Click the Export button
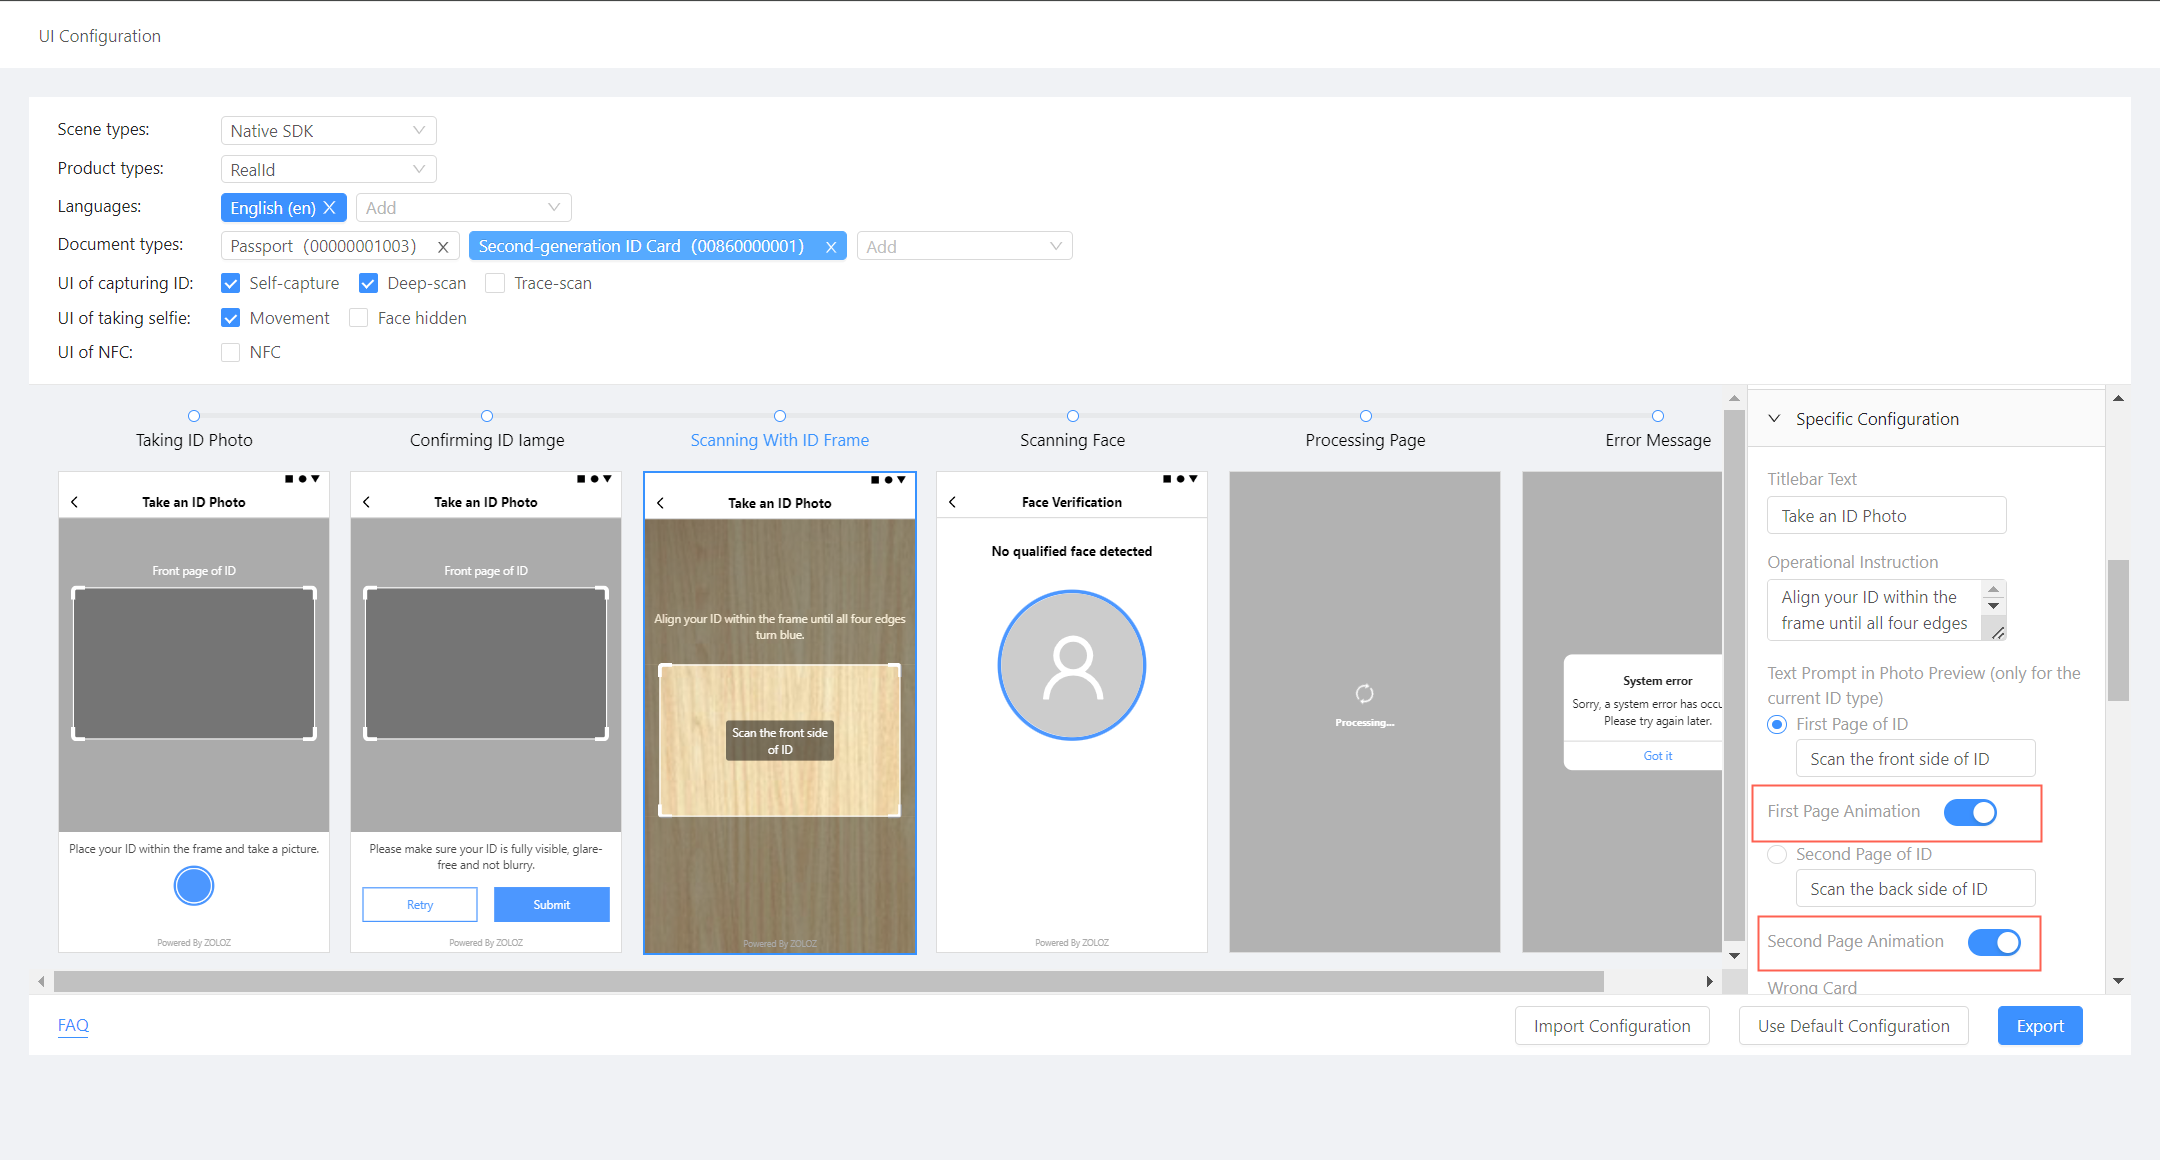 (x=2040, y=1026)
